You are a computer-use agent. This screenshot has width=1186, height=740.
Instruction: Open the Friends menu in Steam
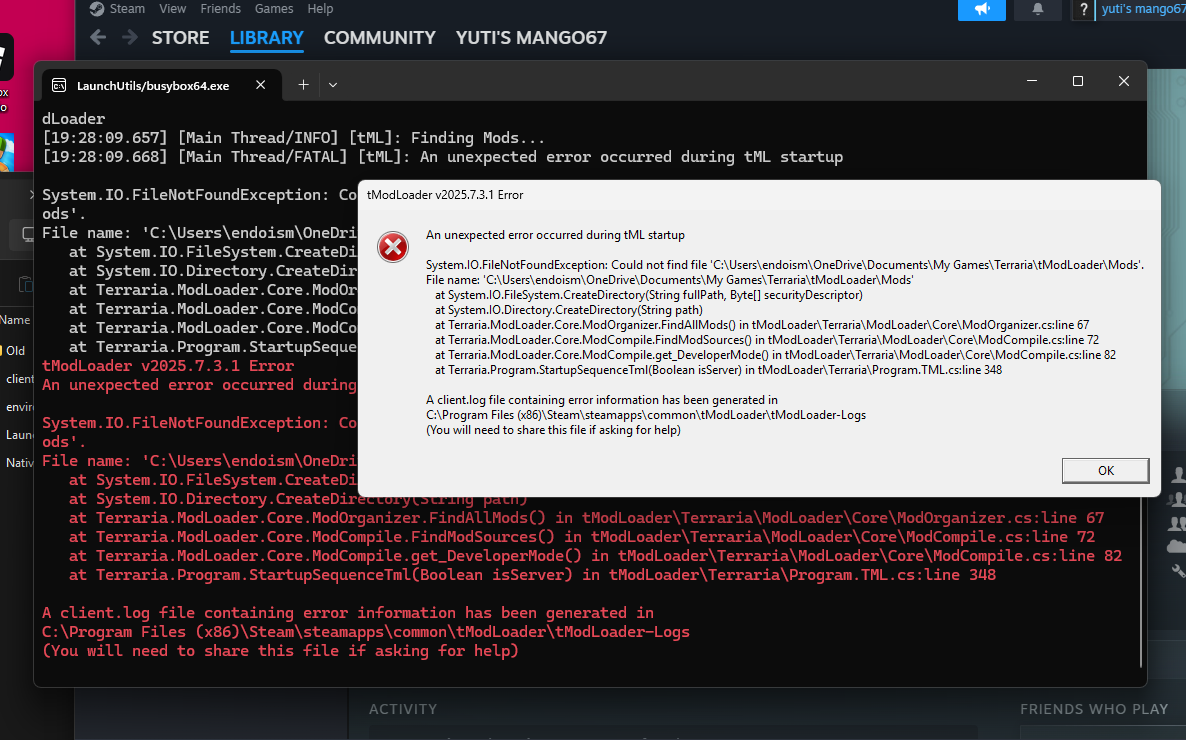220,8
